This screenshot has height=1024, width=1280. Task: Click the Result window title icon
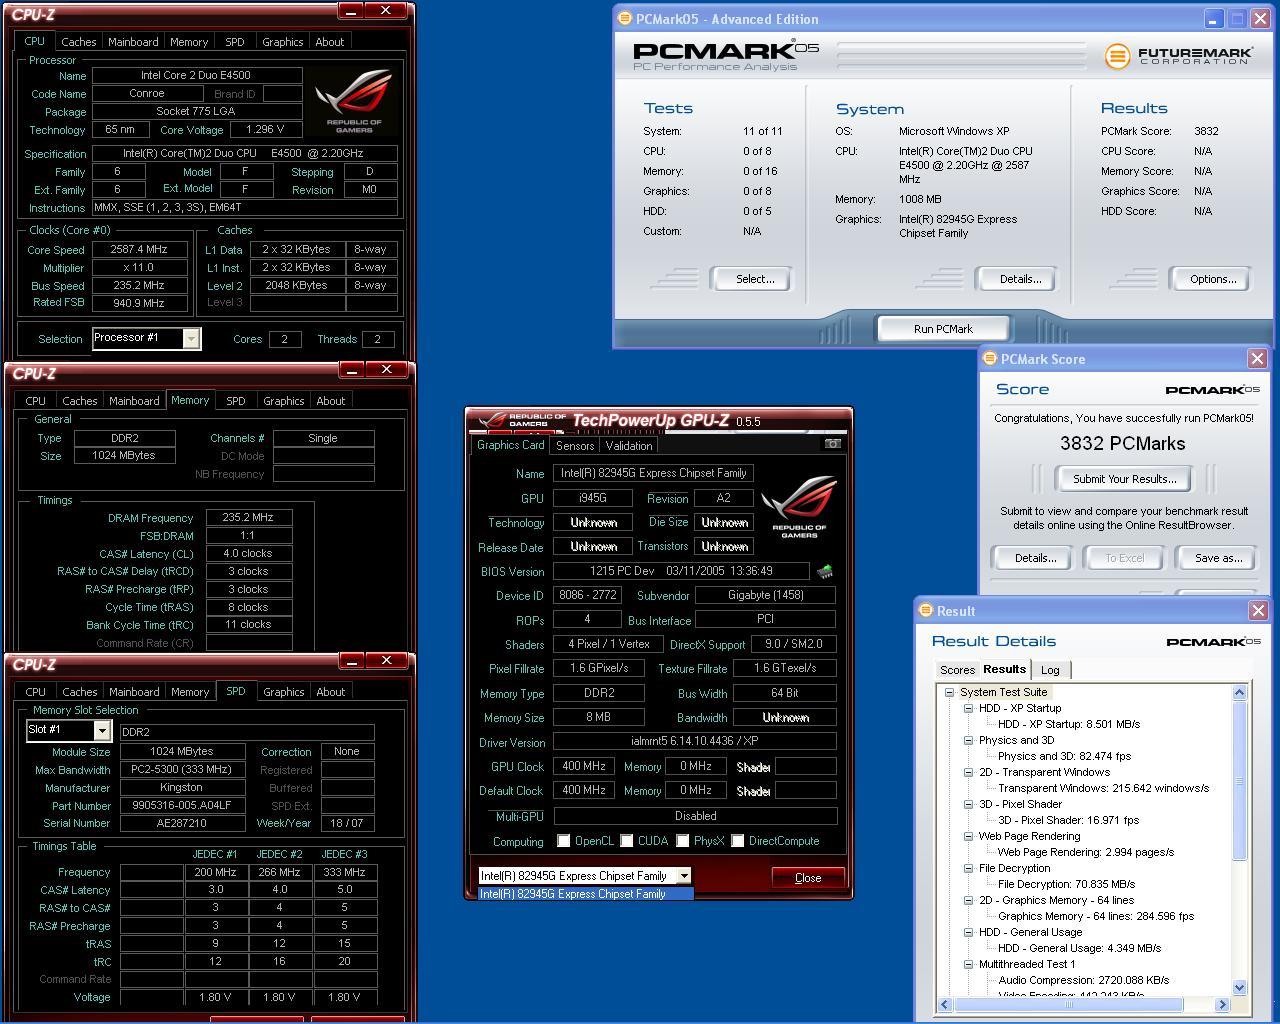pos(925,610)
